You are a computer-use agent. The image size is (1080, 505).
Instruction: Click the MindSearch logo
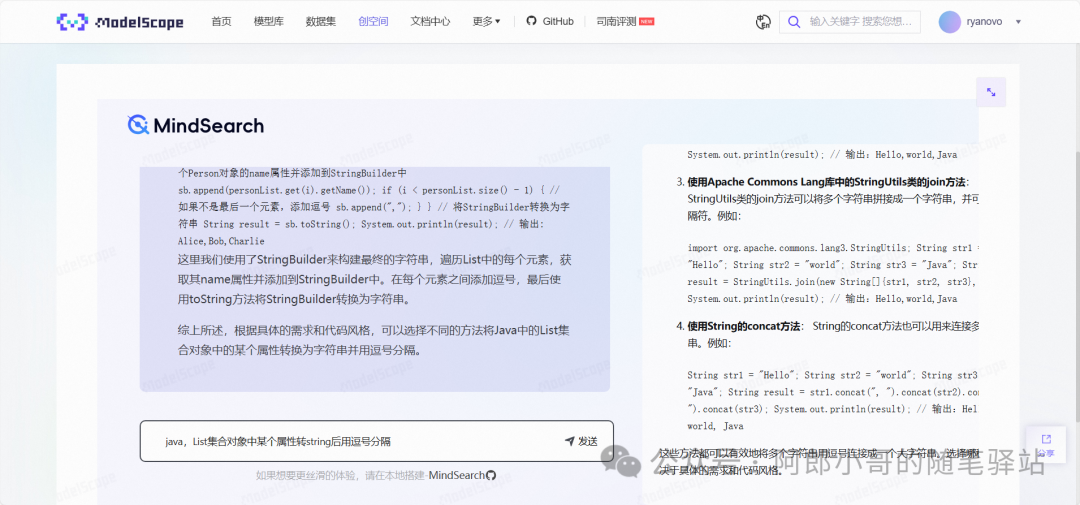196,125
